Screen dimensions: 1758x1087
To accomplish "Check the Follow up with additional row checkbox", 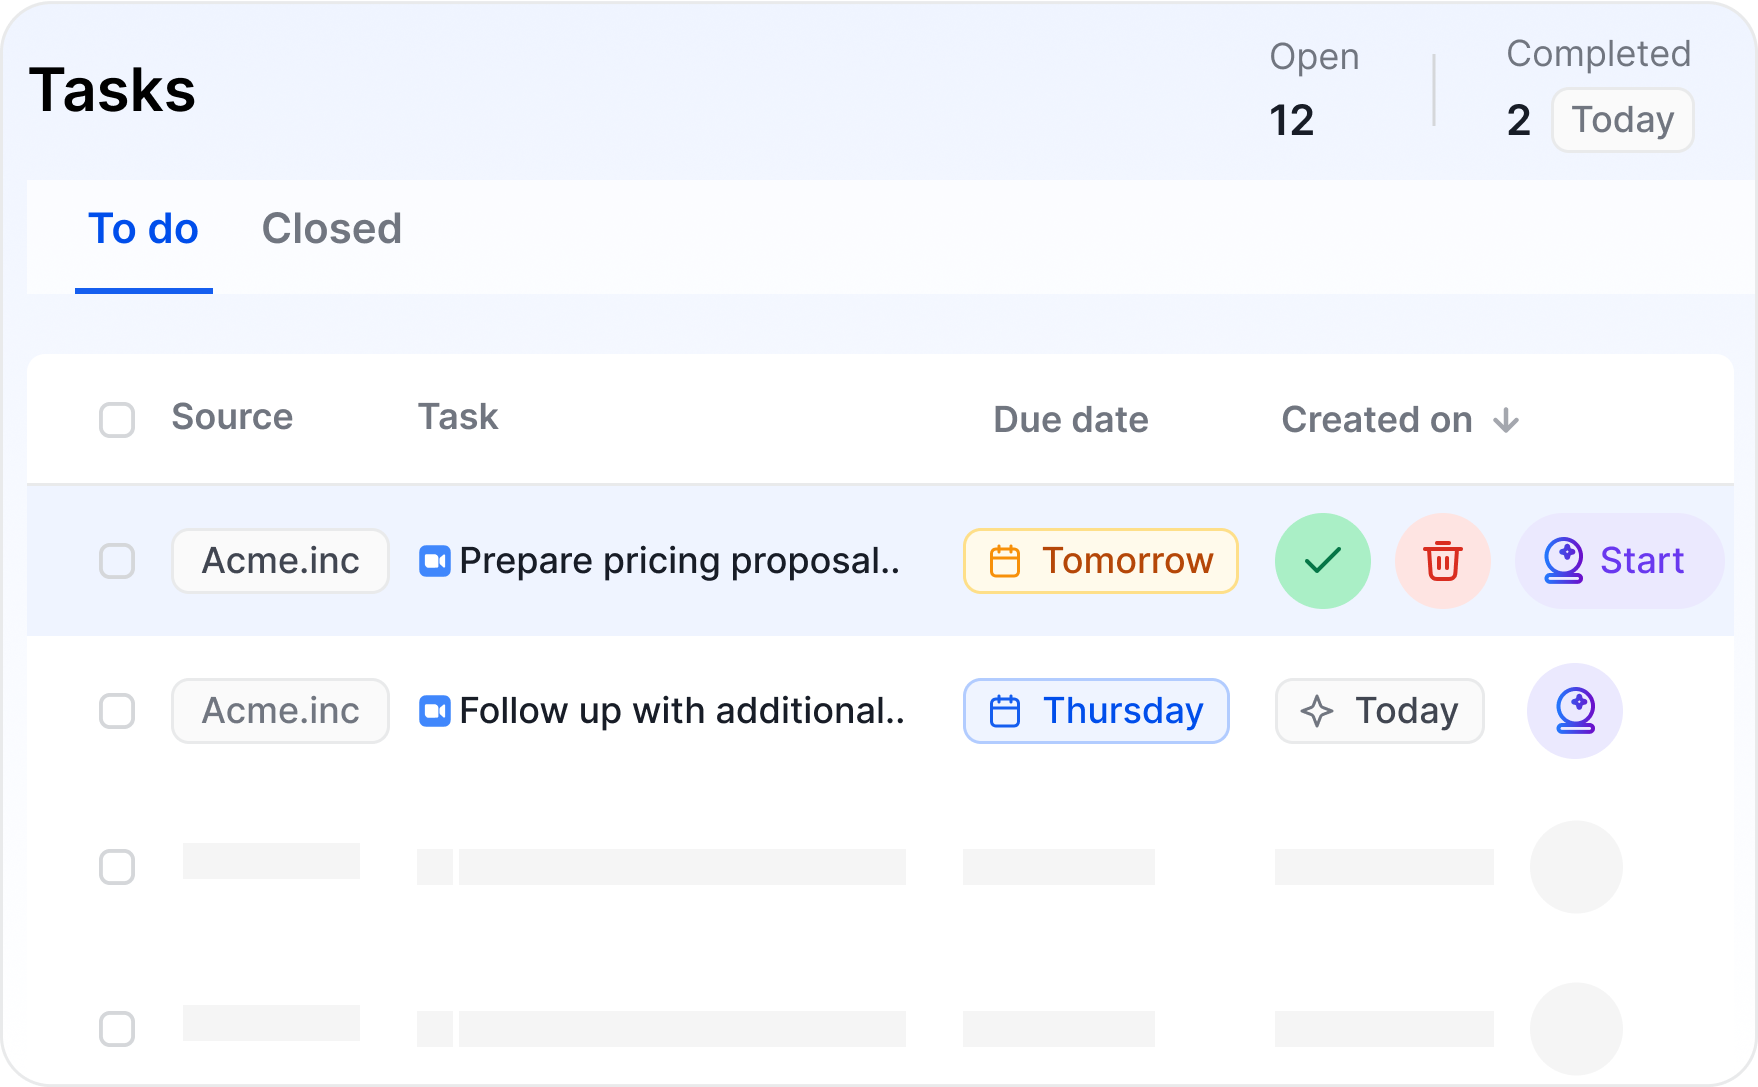I will [117, 711].
